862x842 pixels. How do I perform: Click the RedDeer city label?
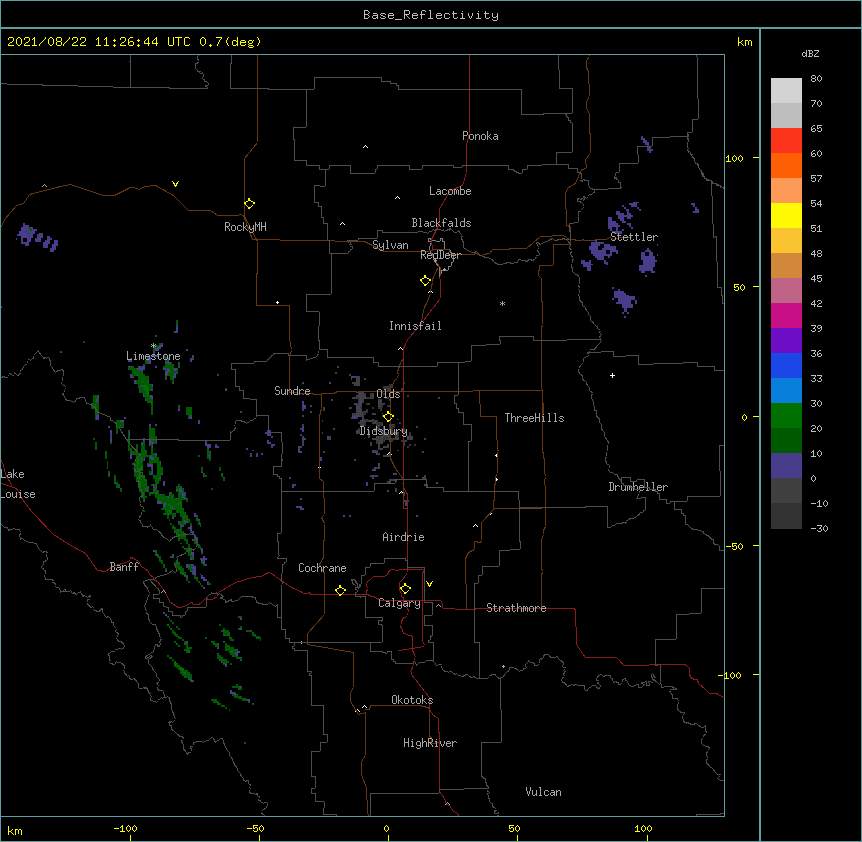click(x=440, y=255)
